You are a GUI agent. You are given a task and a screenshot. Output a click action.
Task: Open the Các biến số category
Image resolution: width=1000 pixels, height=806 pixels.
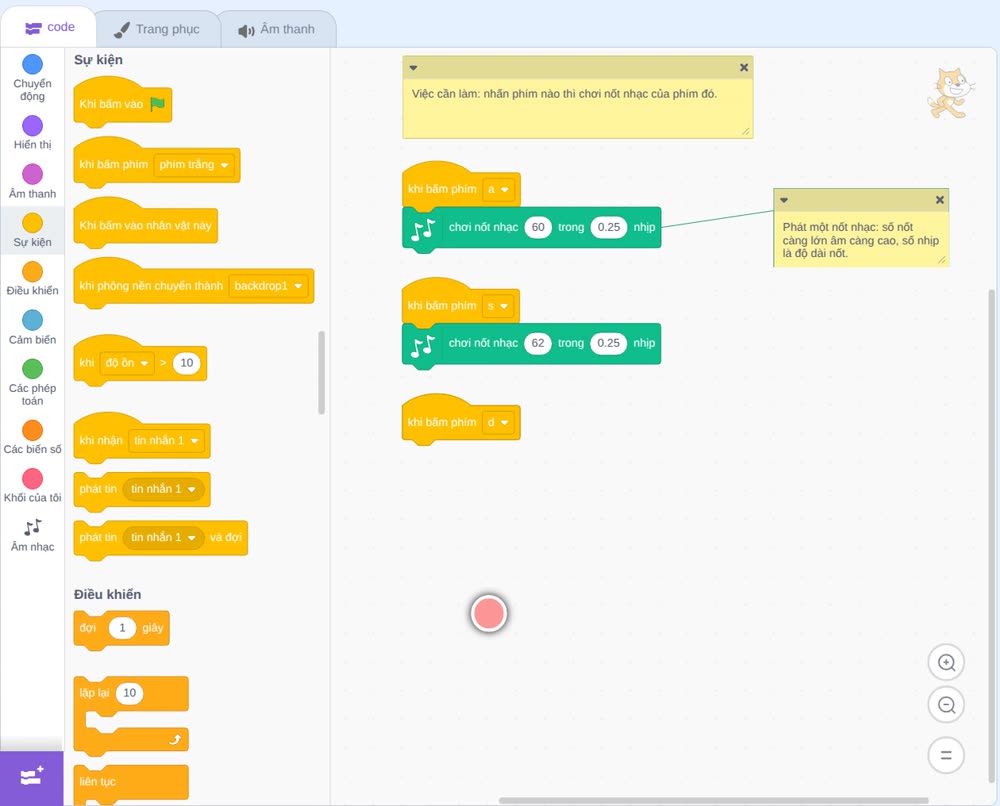[32, 437]
